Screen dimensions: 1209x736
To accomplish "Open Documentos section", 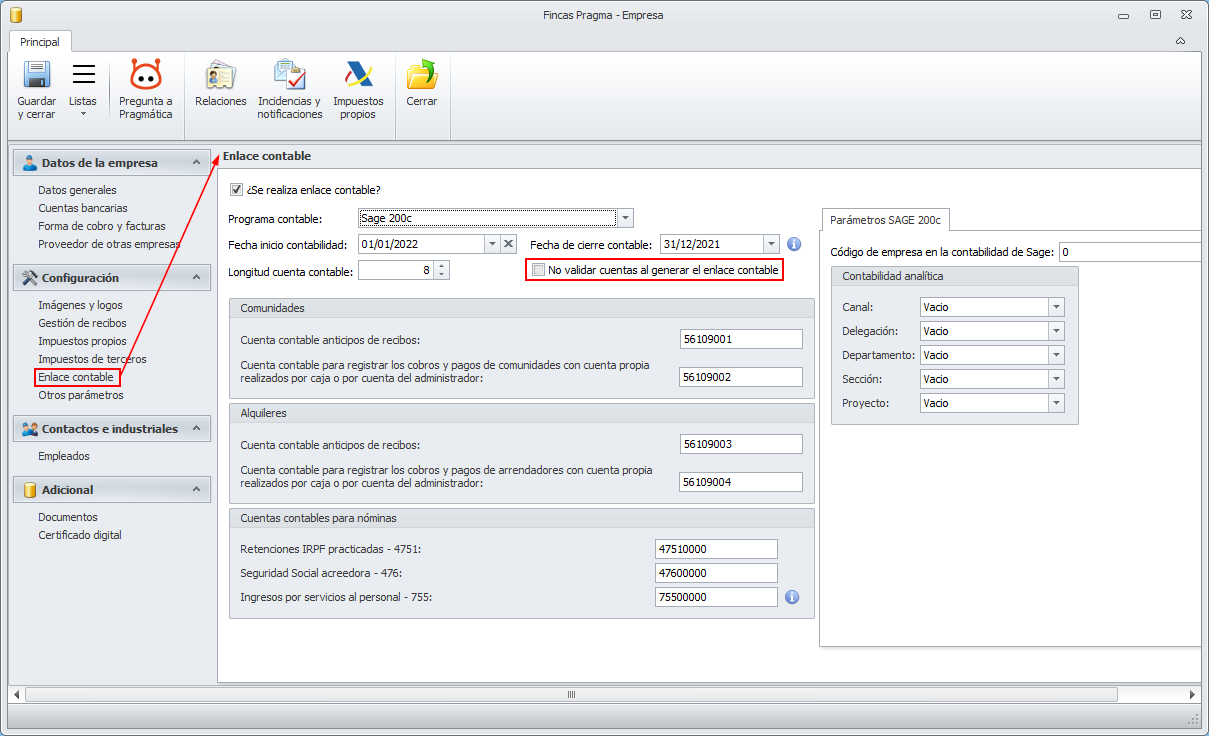I will tap(68, 517).
